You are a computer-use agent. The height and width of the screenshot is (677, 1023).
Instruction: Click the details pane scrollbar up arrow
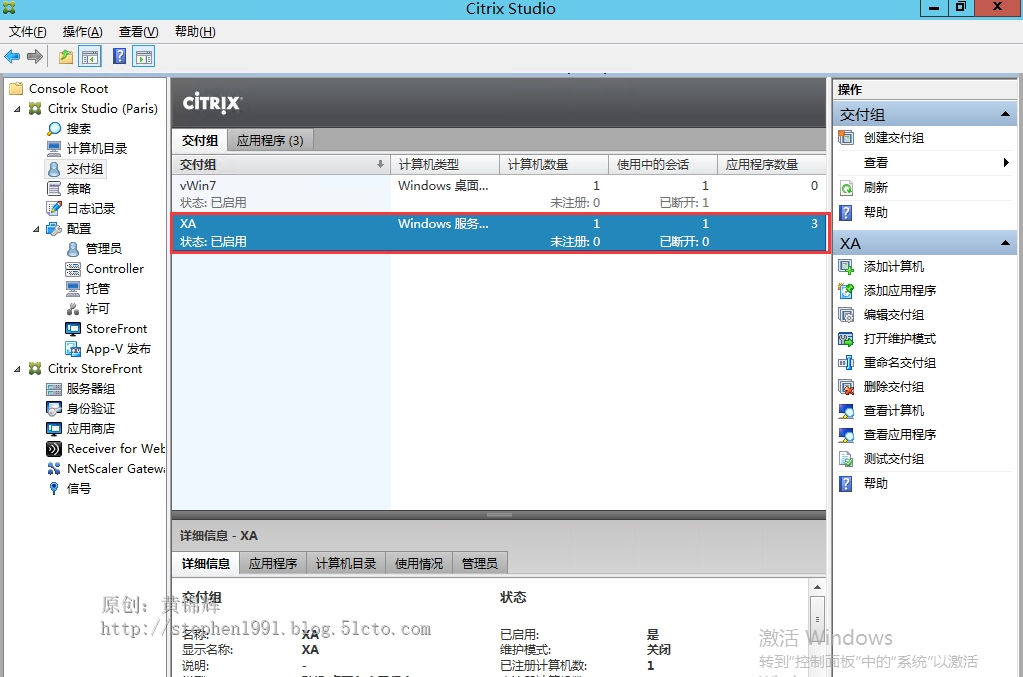(x=817, y=587)
